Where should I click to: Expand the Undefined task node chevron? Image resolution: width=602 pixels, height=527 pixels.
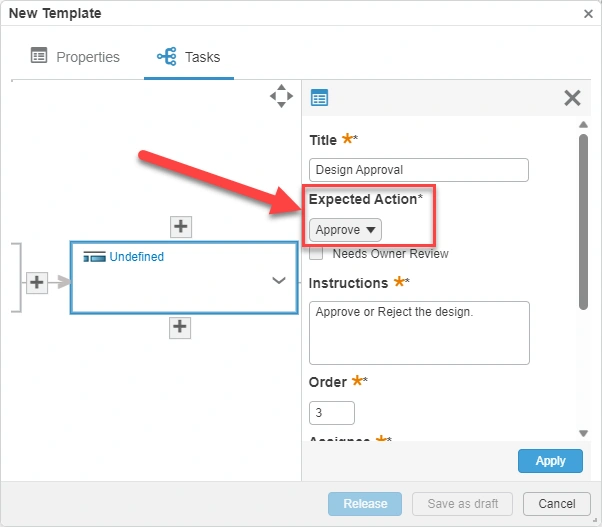point(279,281)
